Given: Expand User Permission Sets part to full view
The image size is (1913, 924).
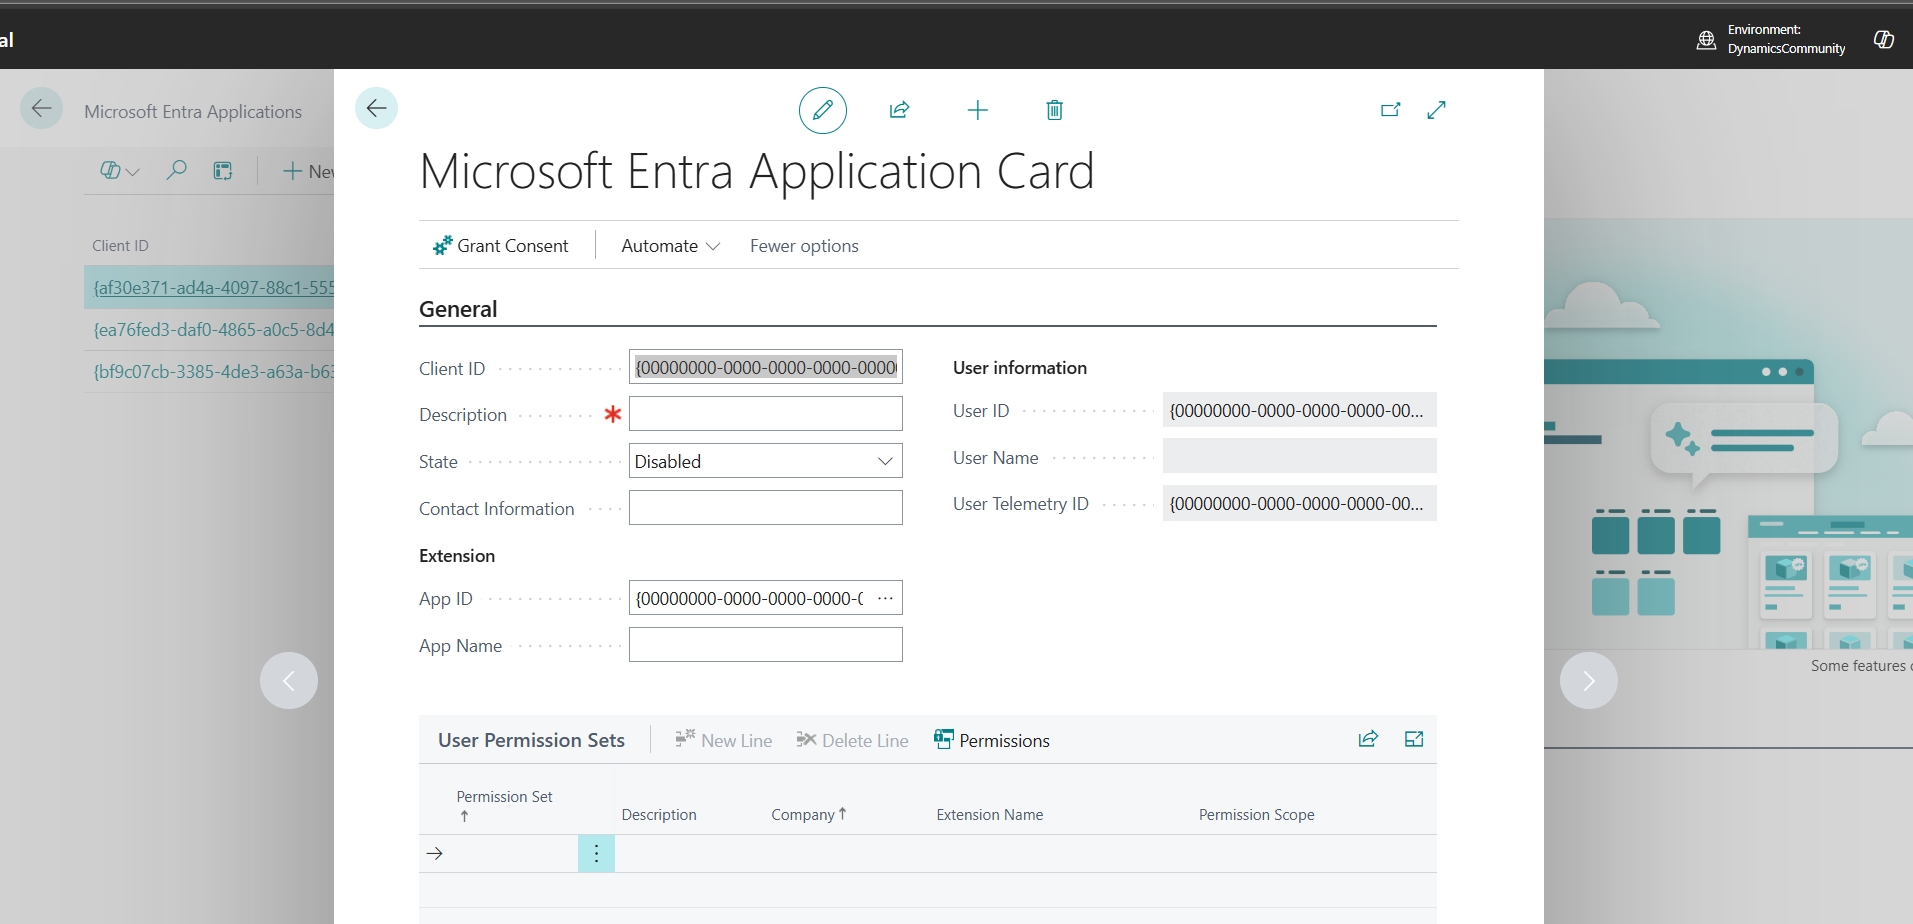Looking at the screenshot, I should (x=1414, y=739).
